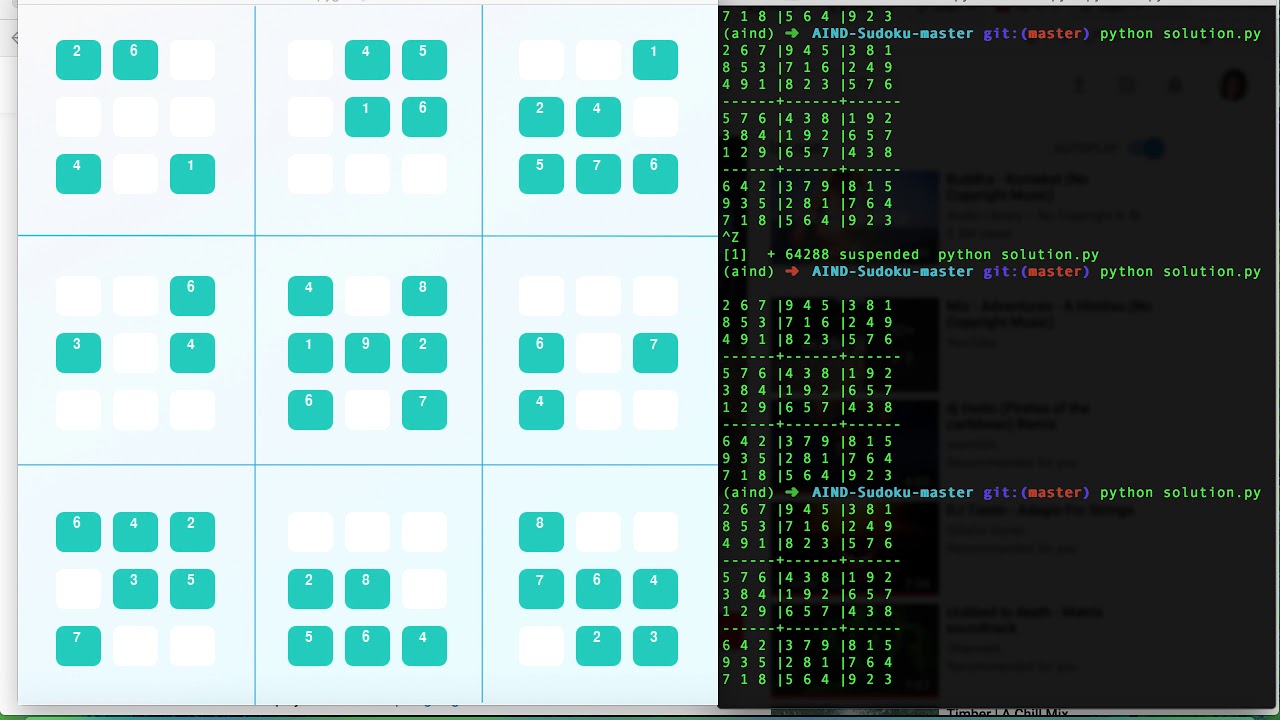
Task: Click the 1 tile in top-left sudoku box
Action: click(192, 174)
